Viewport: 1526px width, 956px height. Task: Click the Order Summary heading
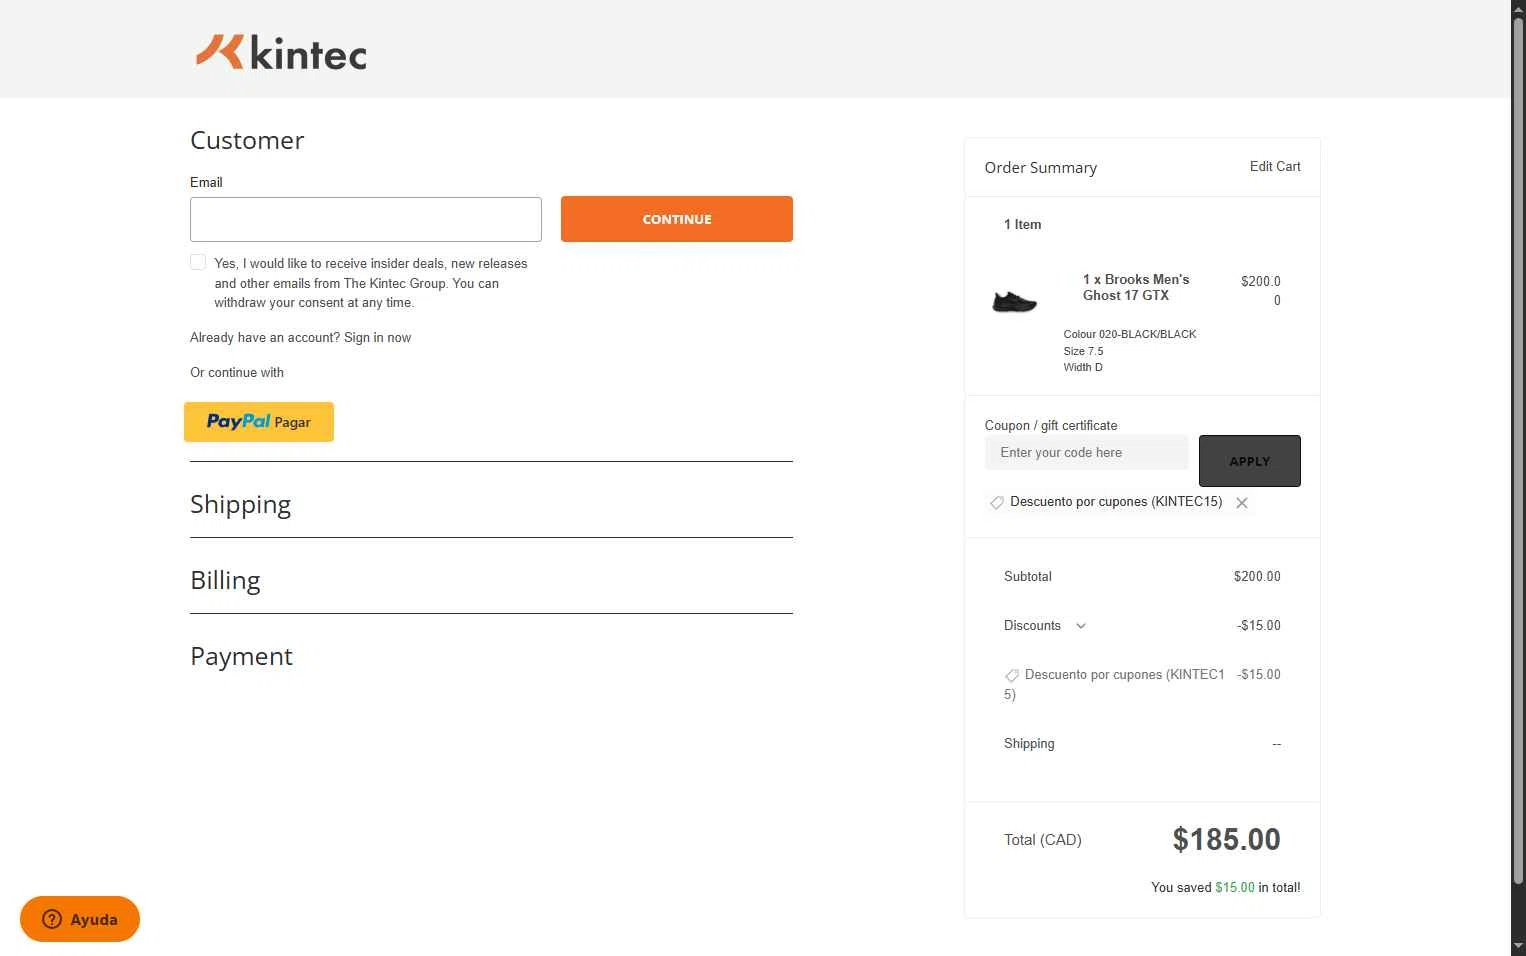[1041, 168]
